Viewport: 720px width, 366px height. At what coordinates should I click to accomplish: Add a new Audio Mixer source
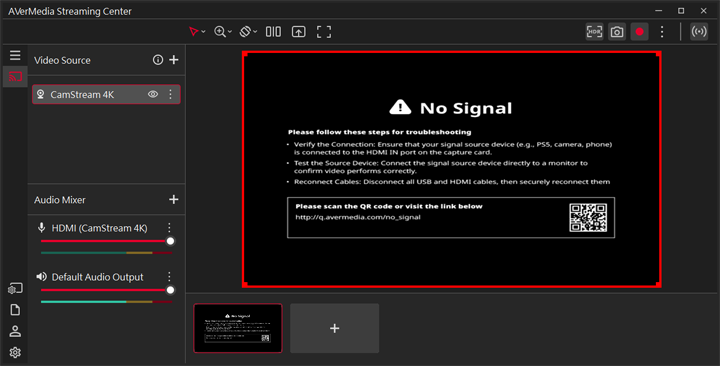point(174,199)
